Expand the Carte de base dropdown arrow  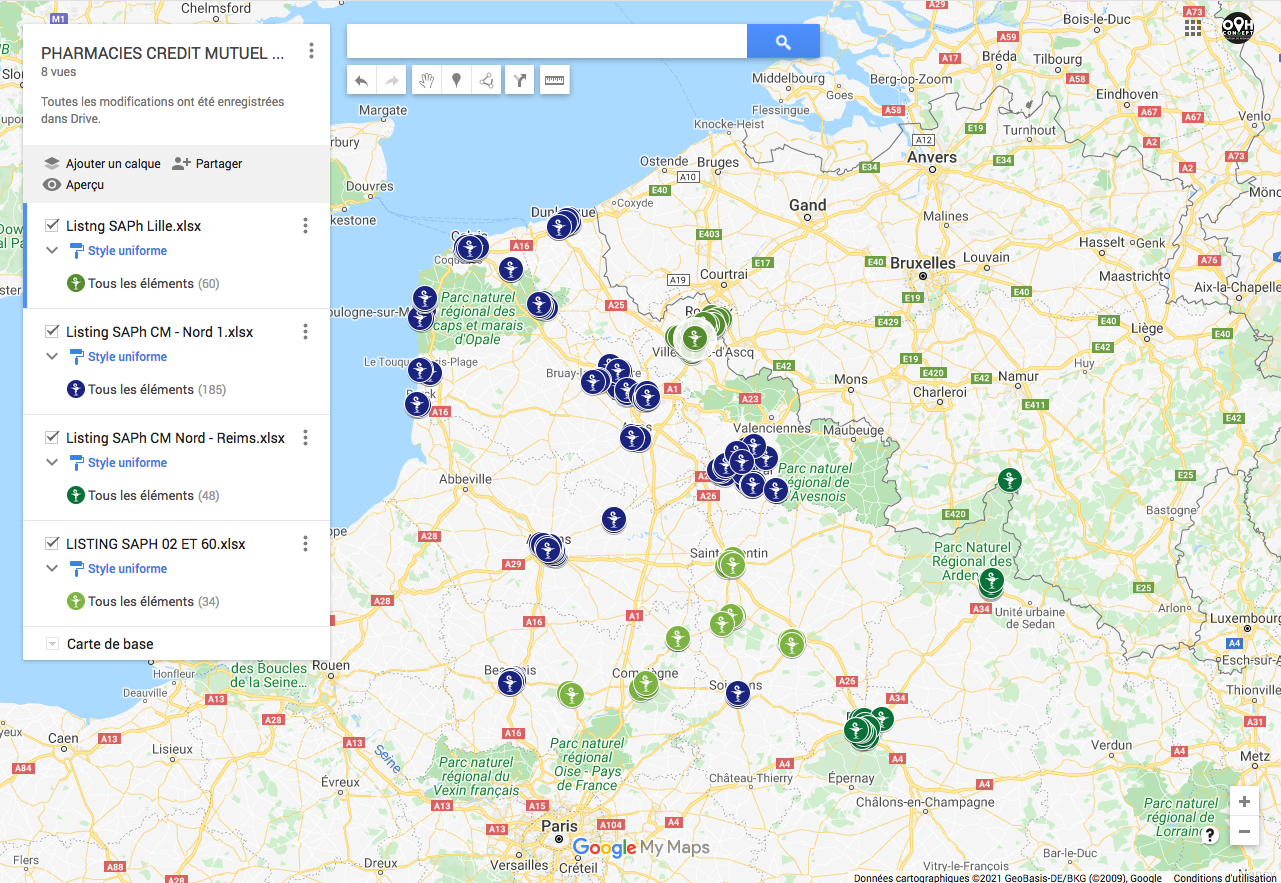[52, 644]
